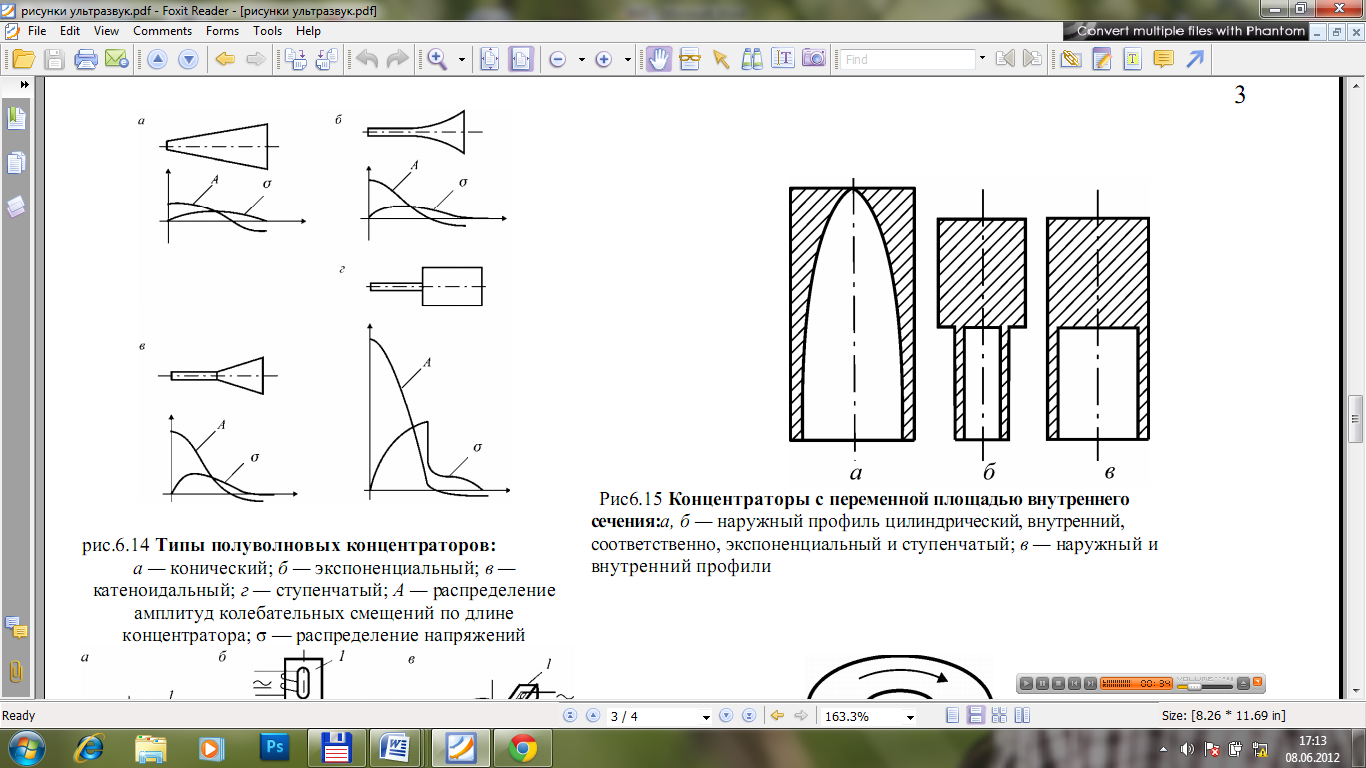Open the Edit menu
The image size is (1366, 768).
[x=70, y=30]
